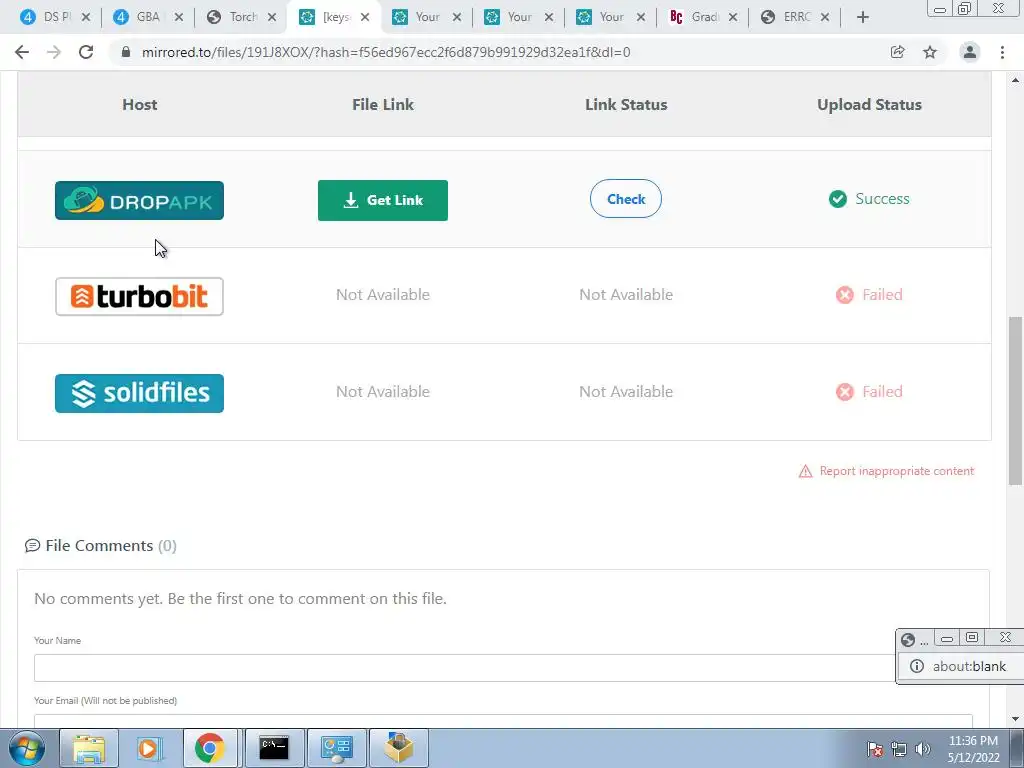Click the scrollbar up arrow
Screen dimensions: 1024x768
coord(1015,80)
